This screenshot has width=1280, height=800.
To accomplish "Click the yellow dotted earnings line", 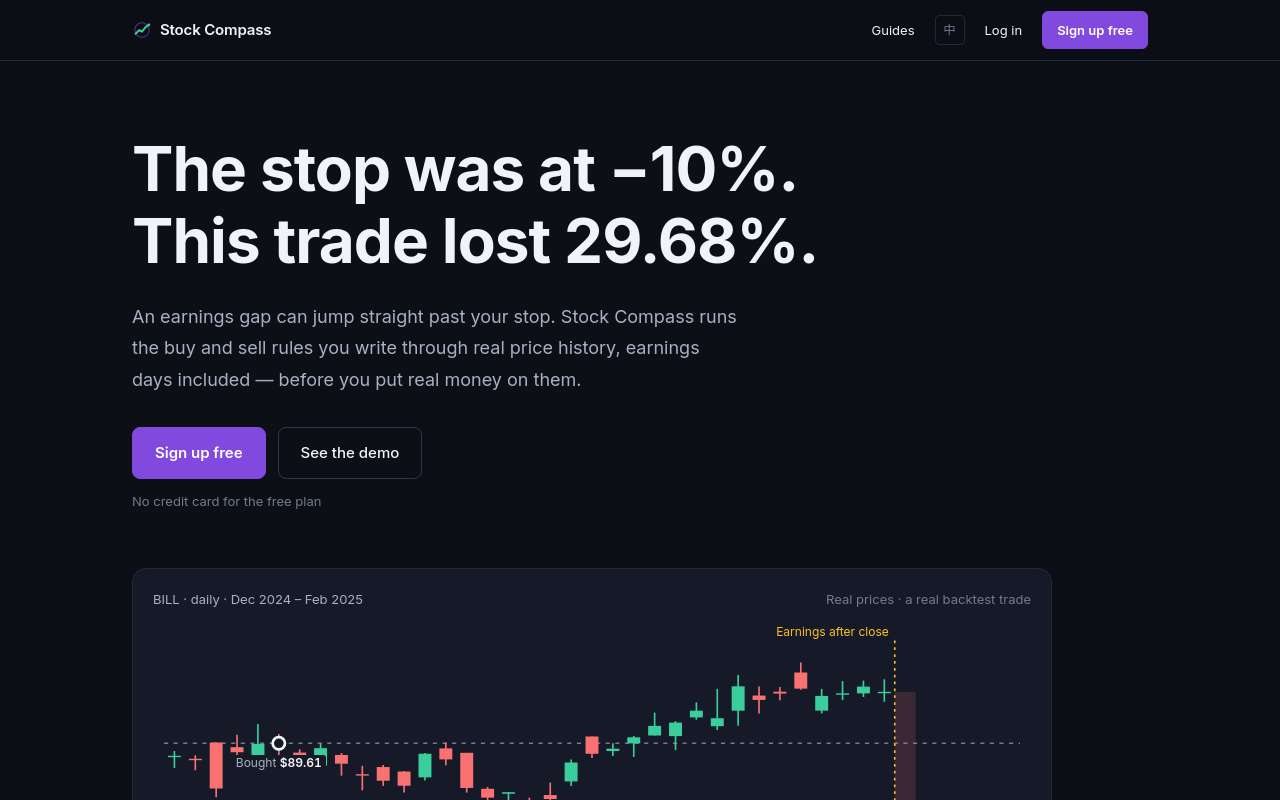I will point(895,720).
